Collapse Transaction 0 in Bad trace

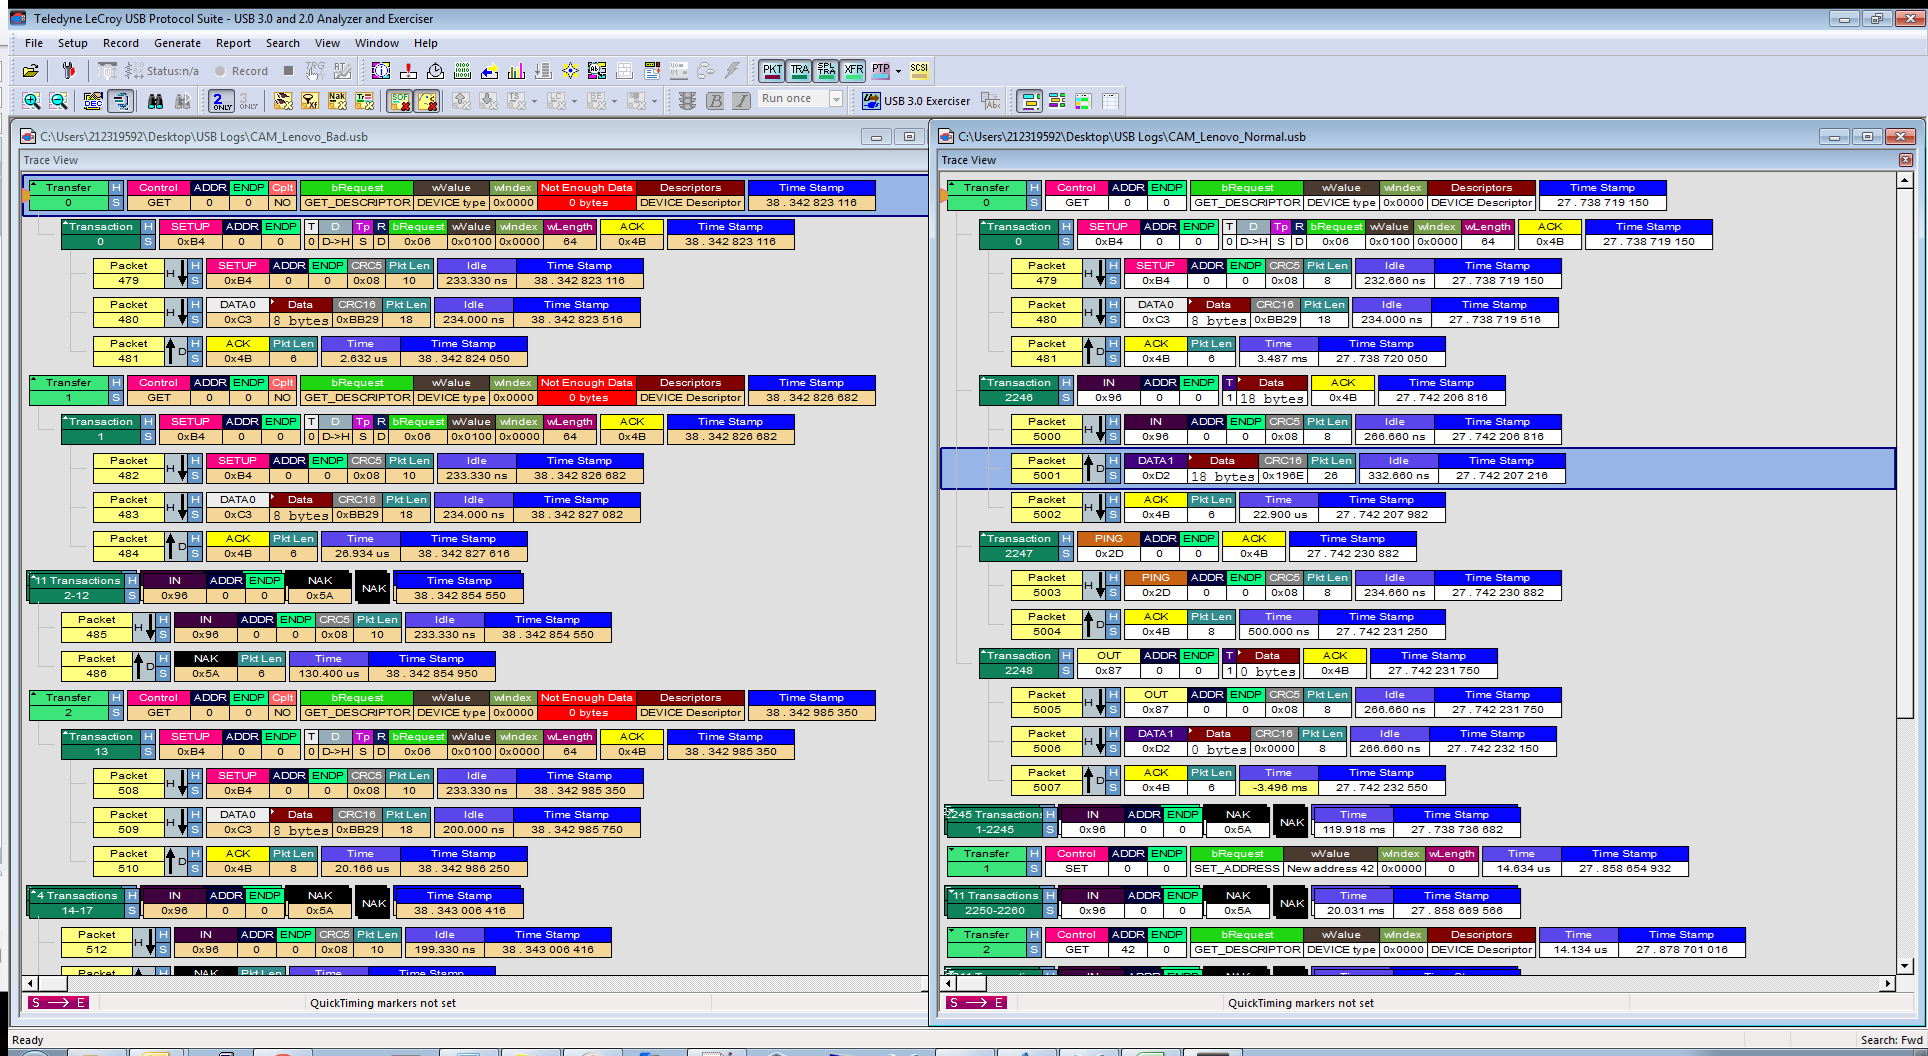[x=66, y=225]
